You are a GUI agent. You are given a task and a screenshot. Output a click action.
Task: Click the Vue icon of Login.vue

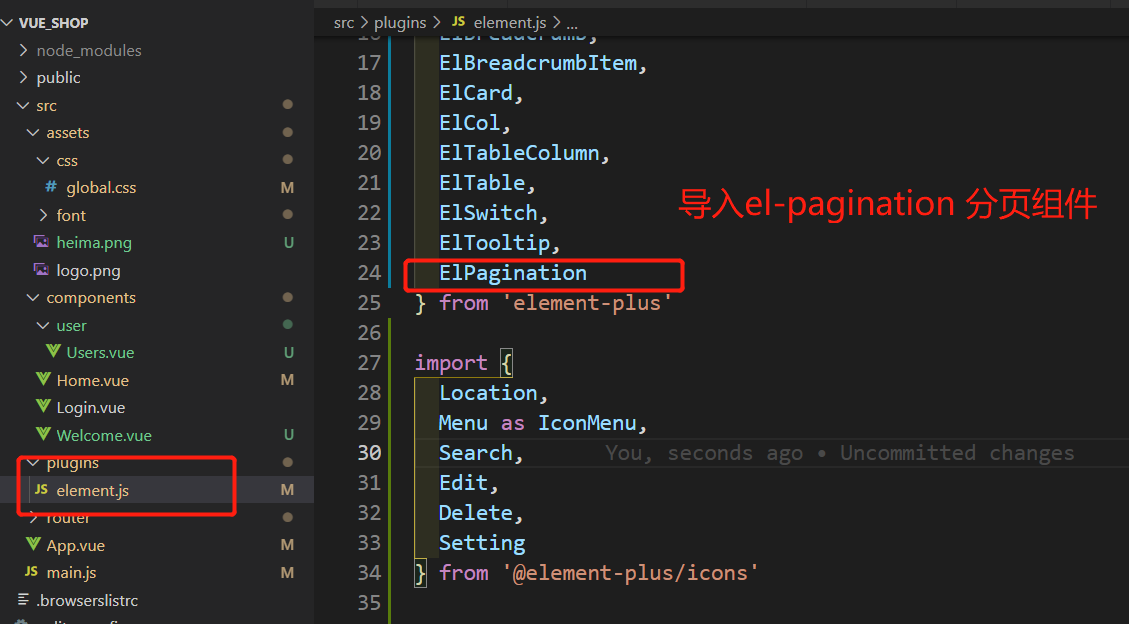click(43, 406)
